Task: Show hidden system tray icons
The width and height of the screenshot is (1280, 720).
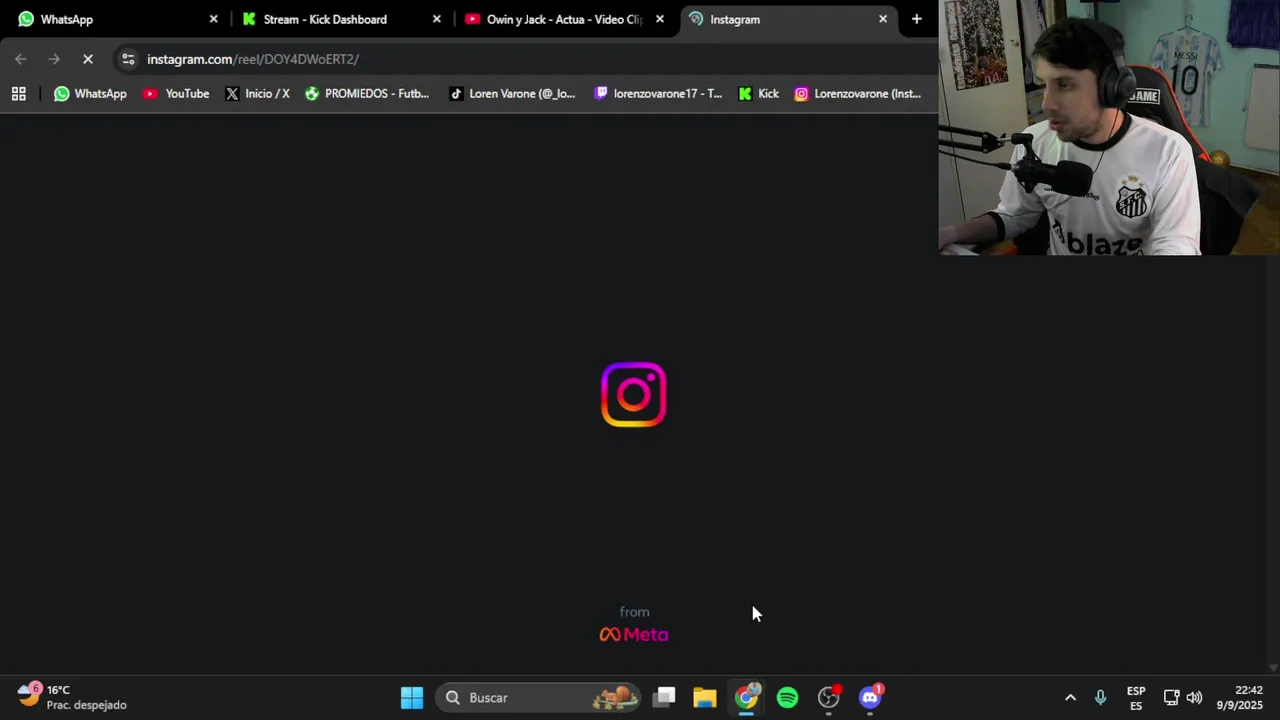Action: [1070, 697]
